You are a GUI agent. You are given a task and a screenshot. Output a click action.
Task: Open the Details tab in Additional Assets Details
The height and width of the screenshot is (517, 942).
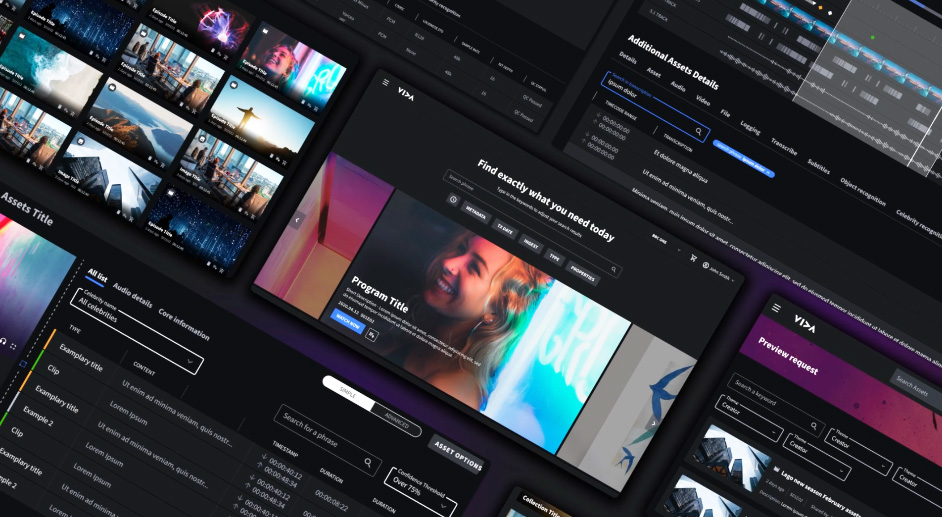(628, 58)
